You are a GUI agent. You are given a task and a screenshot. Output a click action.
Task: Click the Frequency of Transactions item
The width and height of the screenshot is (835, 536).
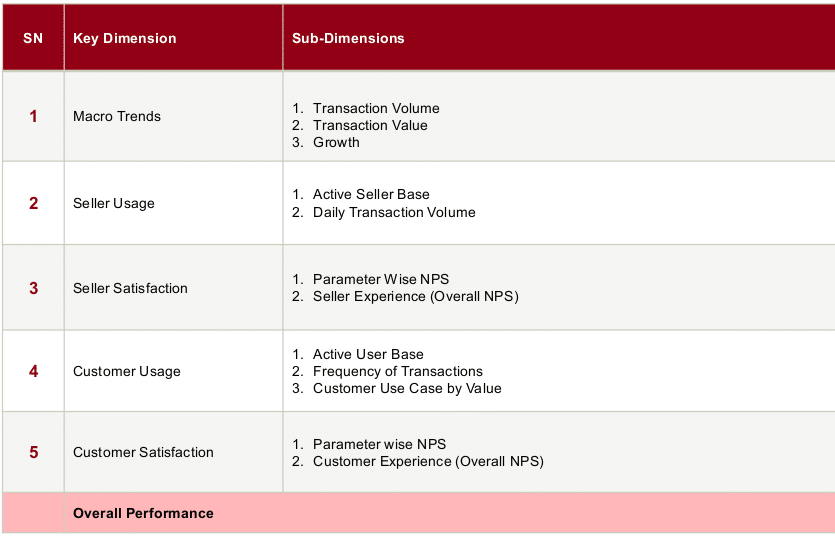pyautogui.click(x=398, y=371)
